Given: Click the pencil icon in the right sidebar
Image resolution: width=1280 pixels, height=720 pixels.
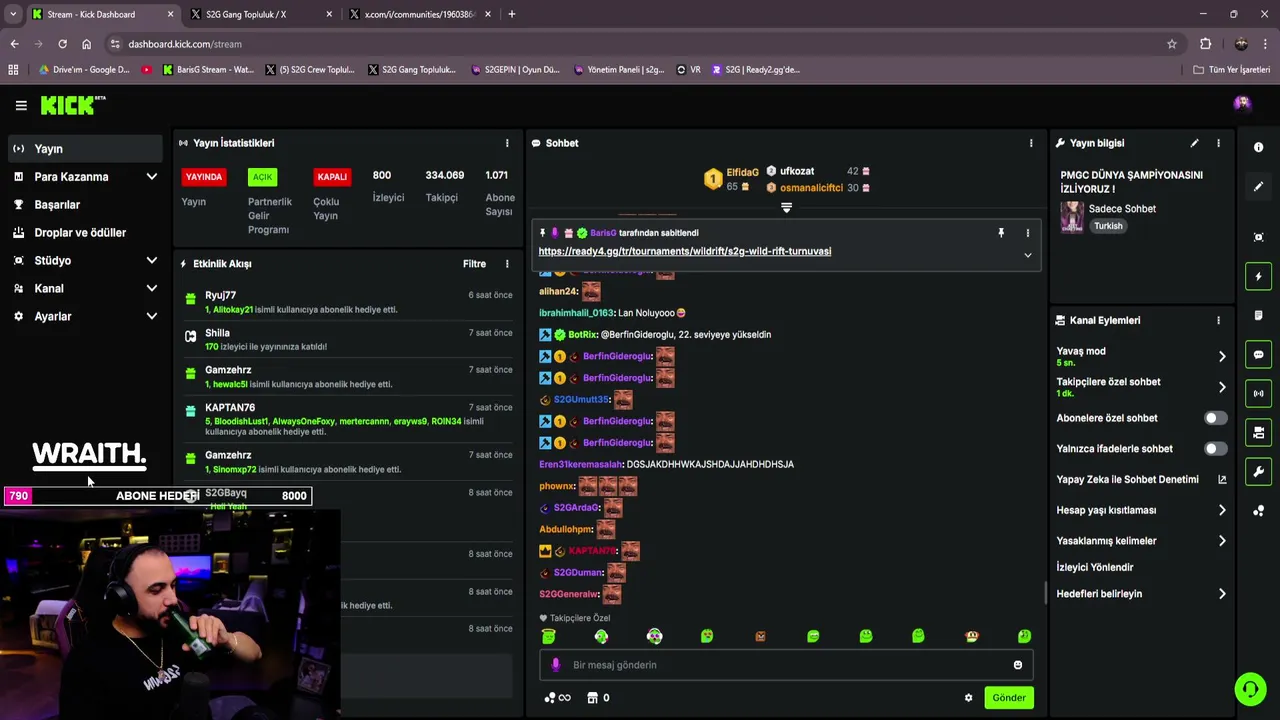Looking at the screenshot, I should pyautogui.click(x=1258, y=186).
